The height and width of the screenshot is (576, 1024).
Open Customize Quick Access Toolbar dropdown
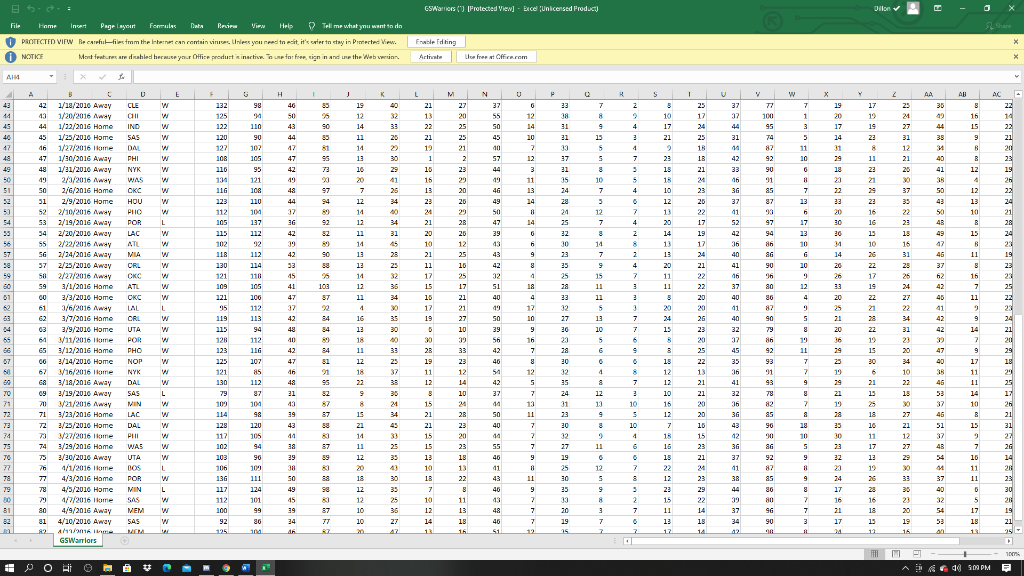coord(69,8)
